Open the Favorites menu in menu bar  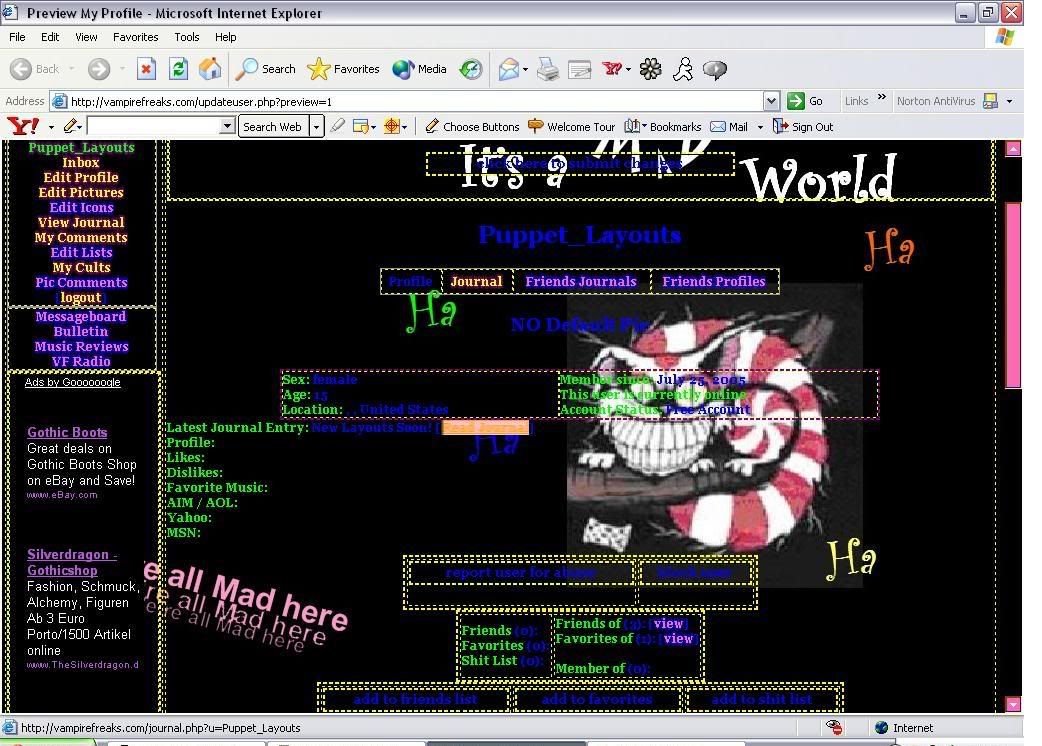pyautogui.click(x=136, y=37)
